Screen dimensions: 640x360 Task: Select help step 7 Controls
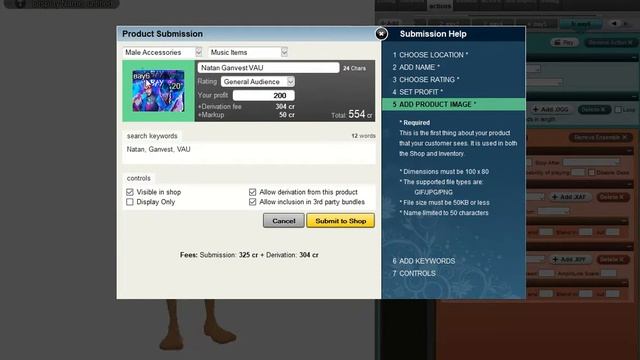[414, 273]
